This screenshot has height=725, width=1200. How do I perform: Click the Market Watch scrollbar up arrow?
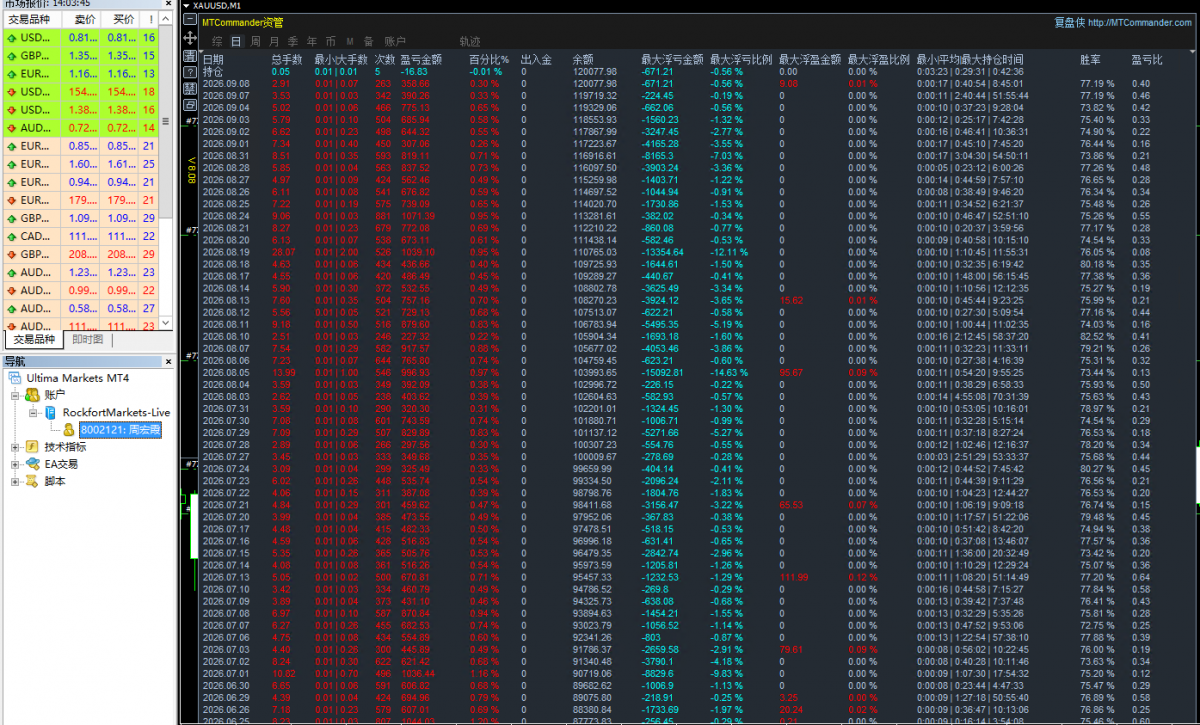(x=166, y=19)
